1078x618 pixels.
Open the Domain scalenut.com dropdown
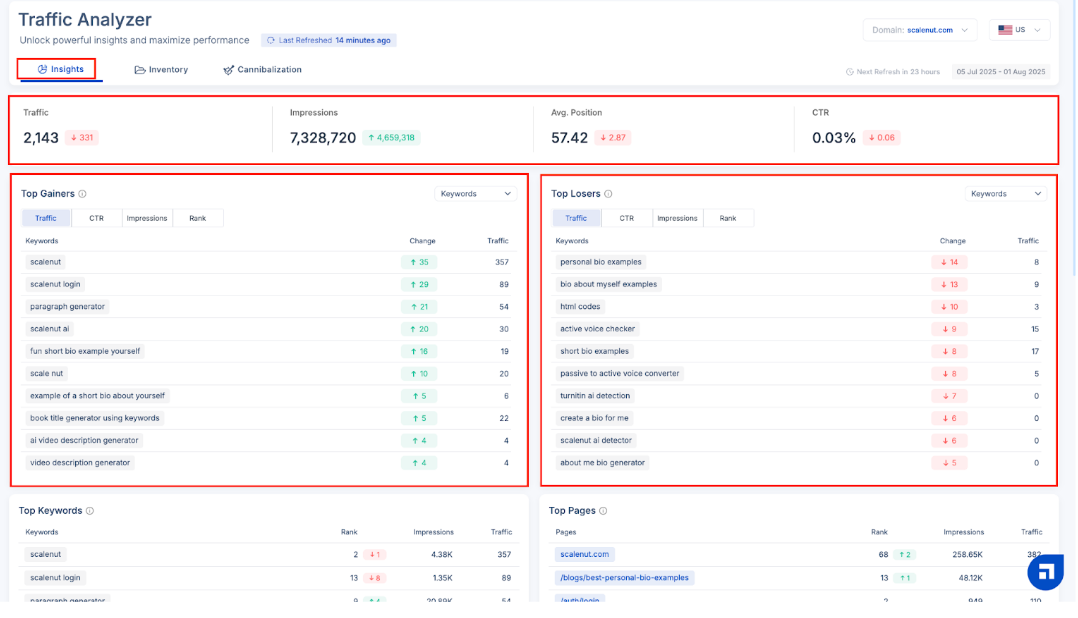(919, 30)
